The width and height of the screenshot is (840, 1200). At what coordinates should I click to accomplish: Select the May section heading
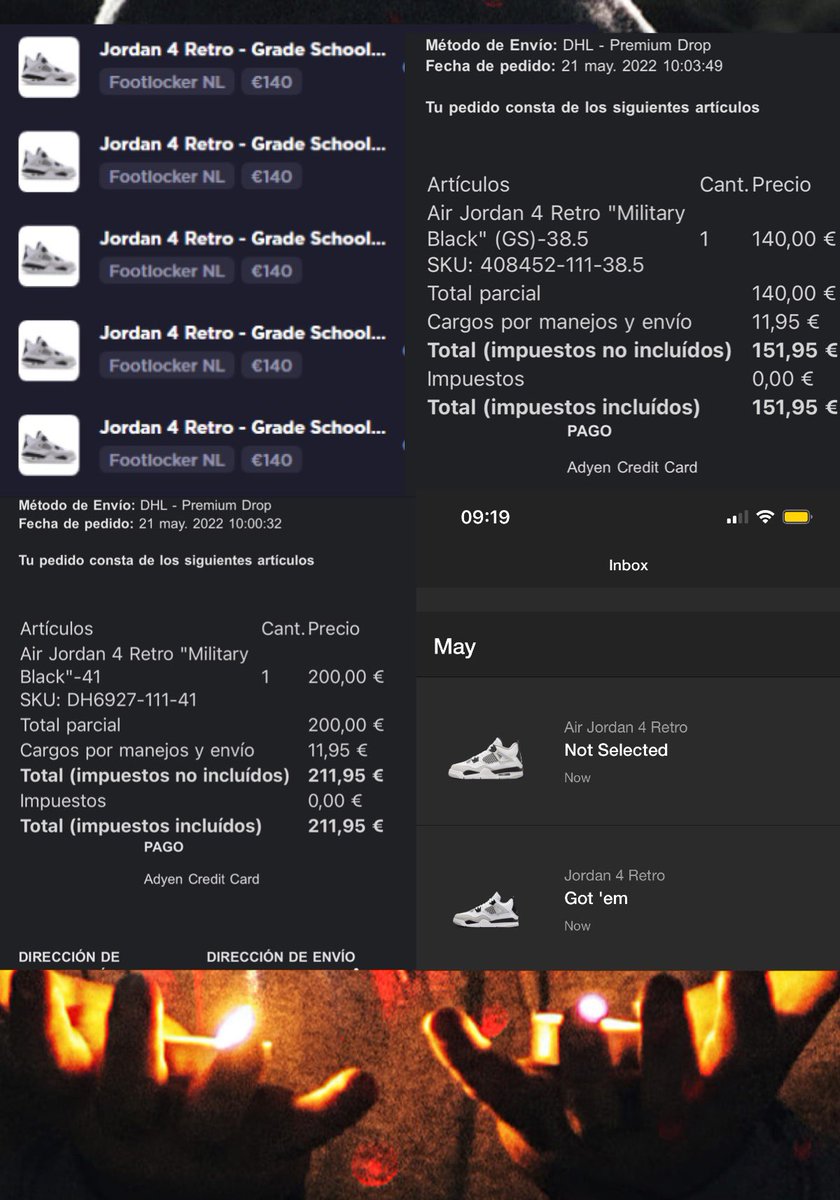pos(454,647)
